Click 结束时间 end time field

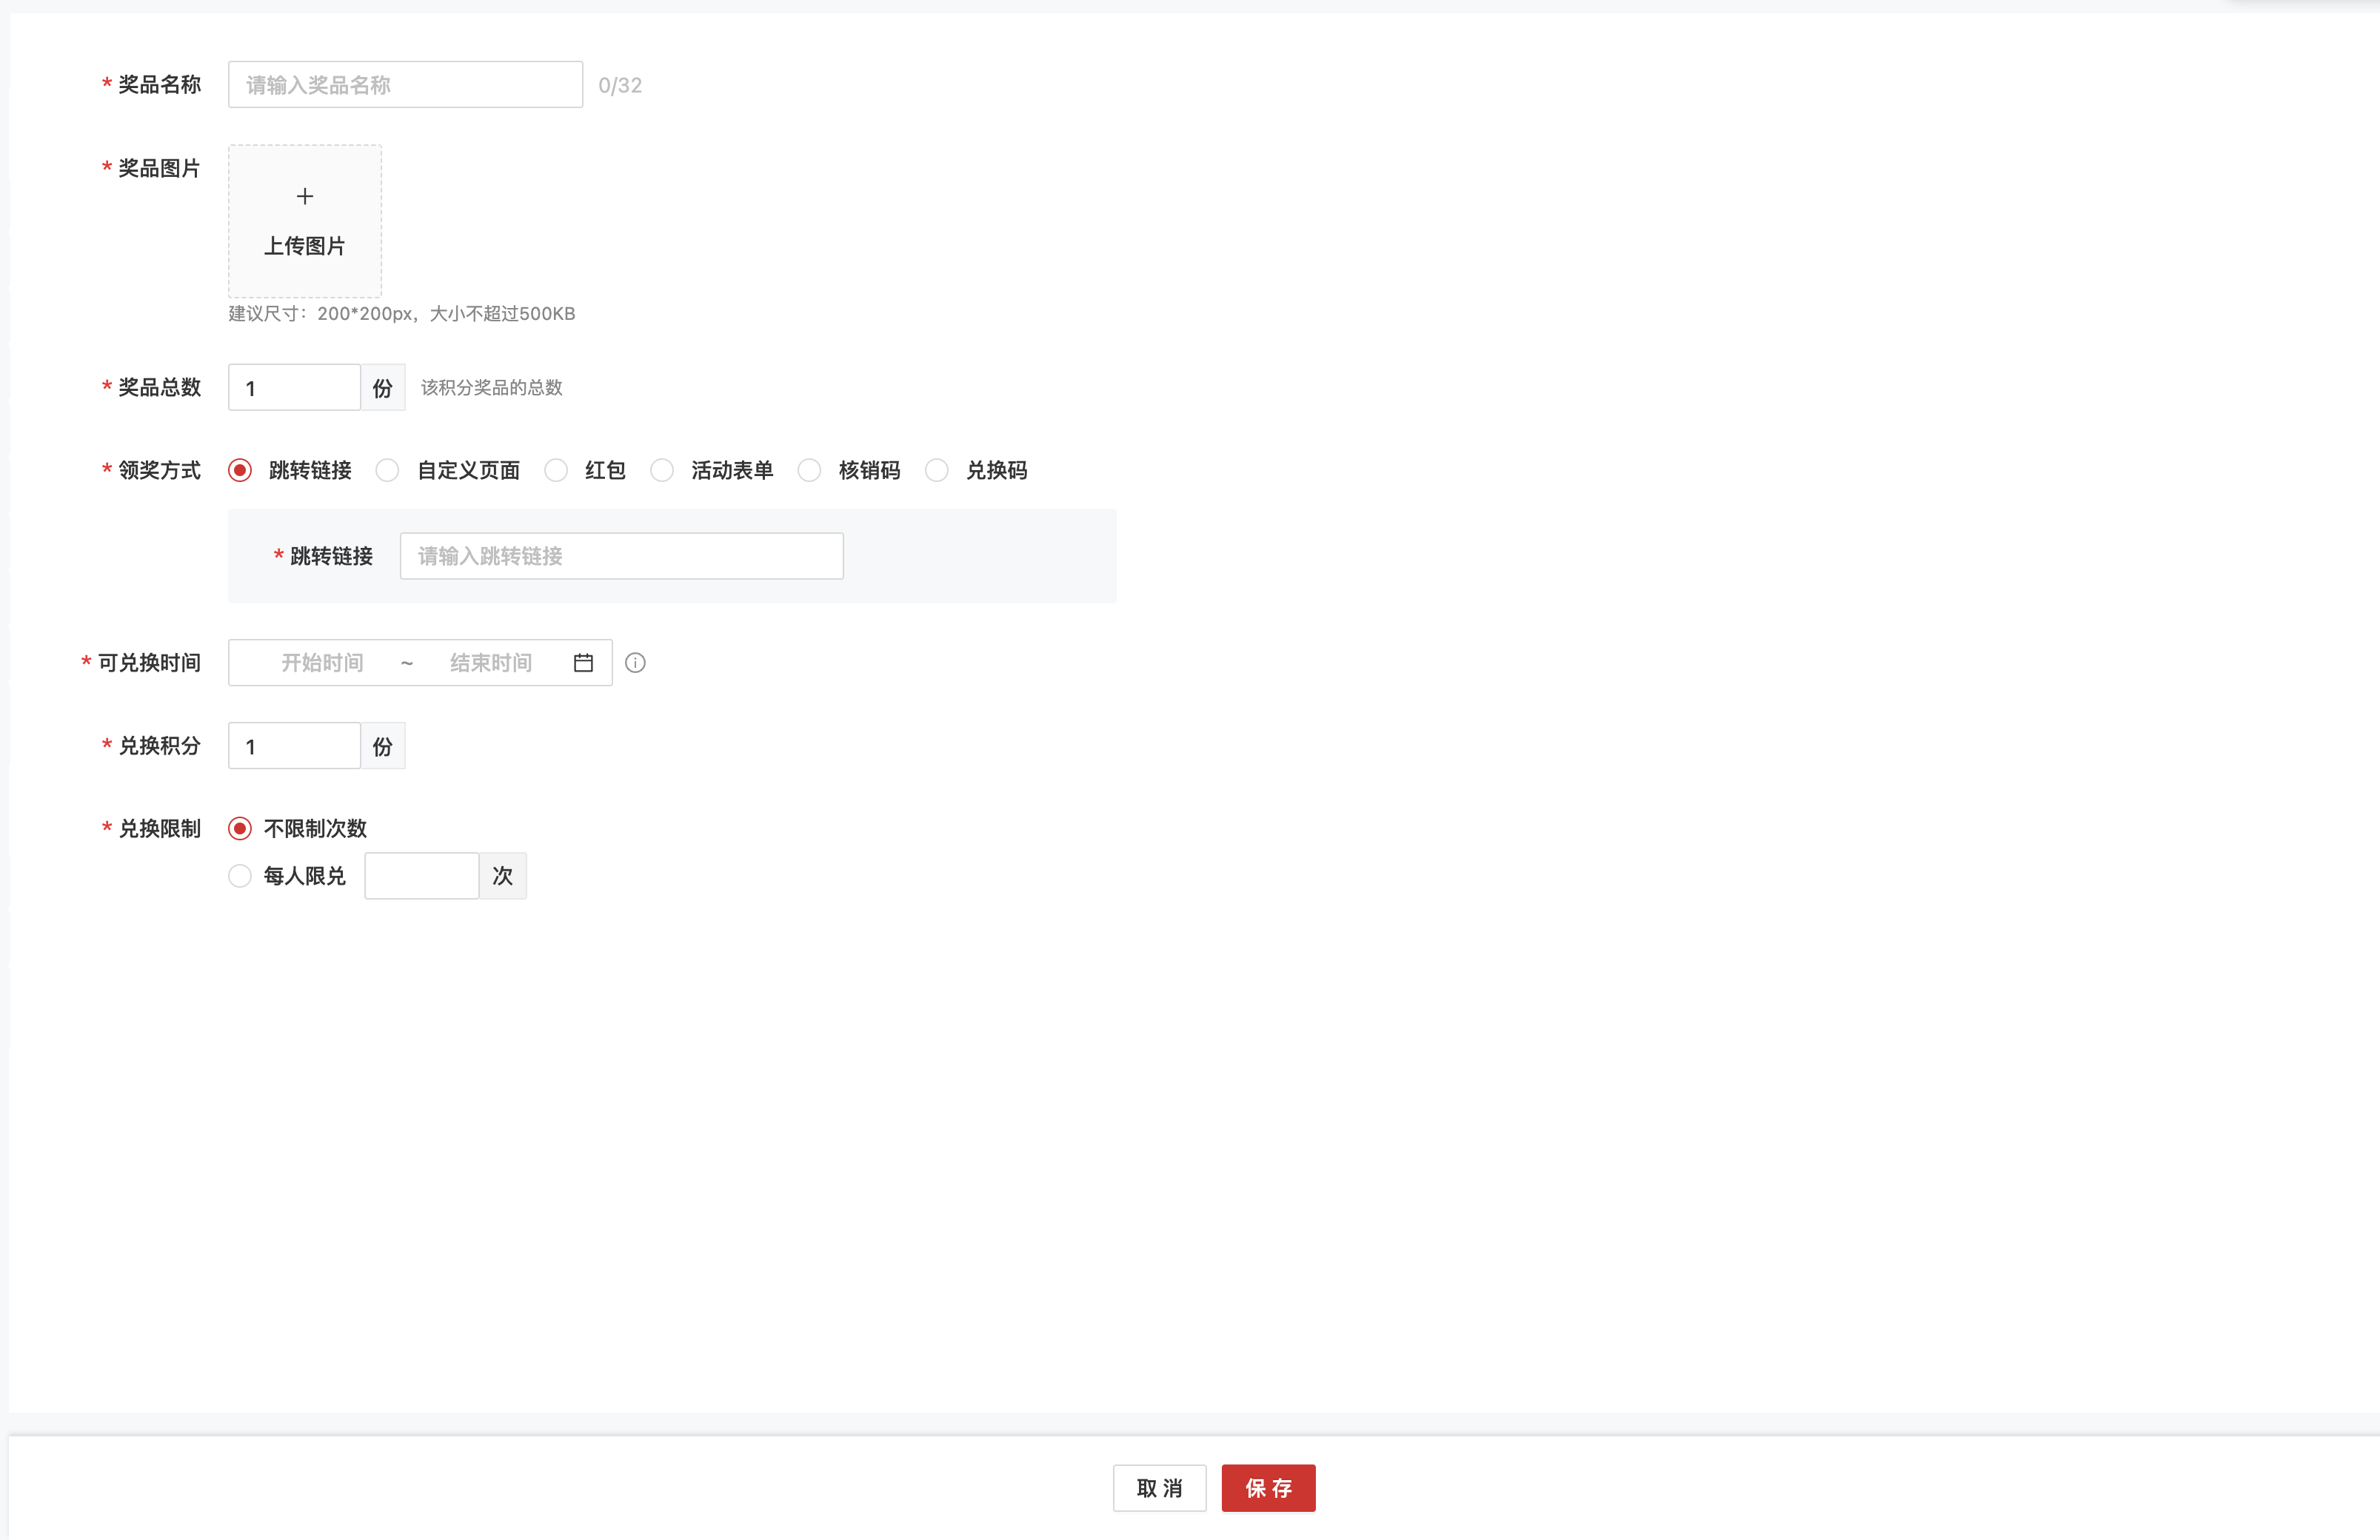(491, 663)
